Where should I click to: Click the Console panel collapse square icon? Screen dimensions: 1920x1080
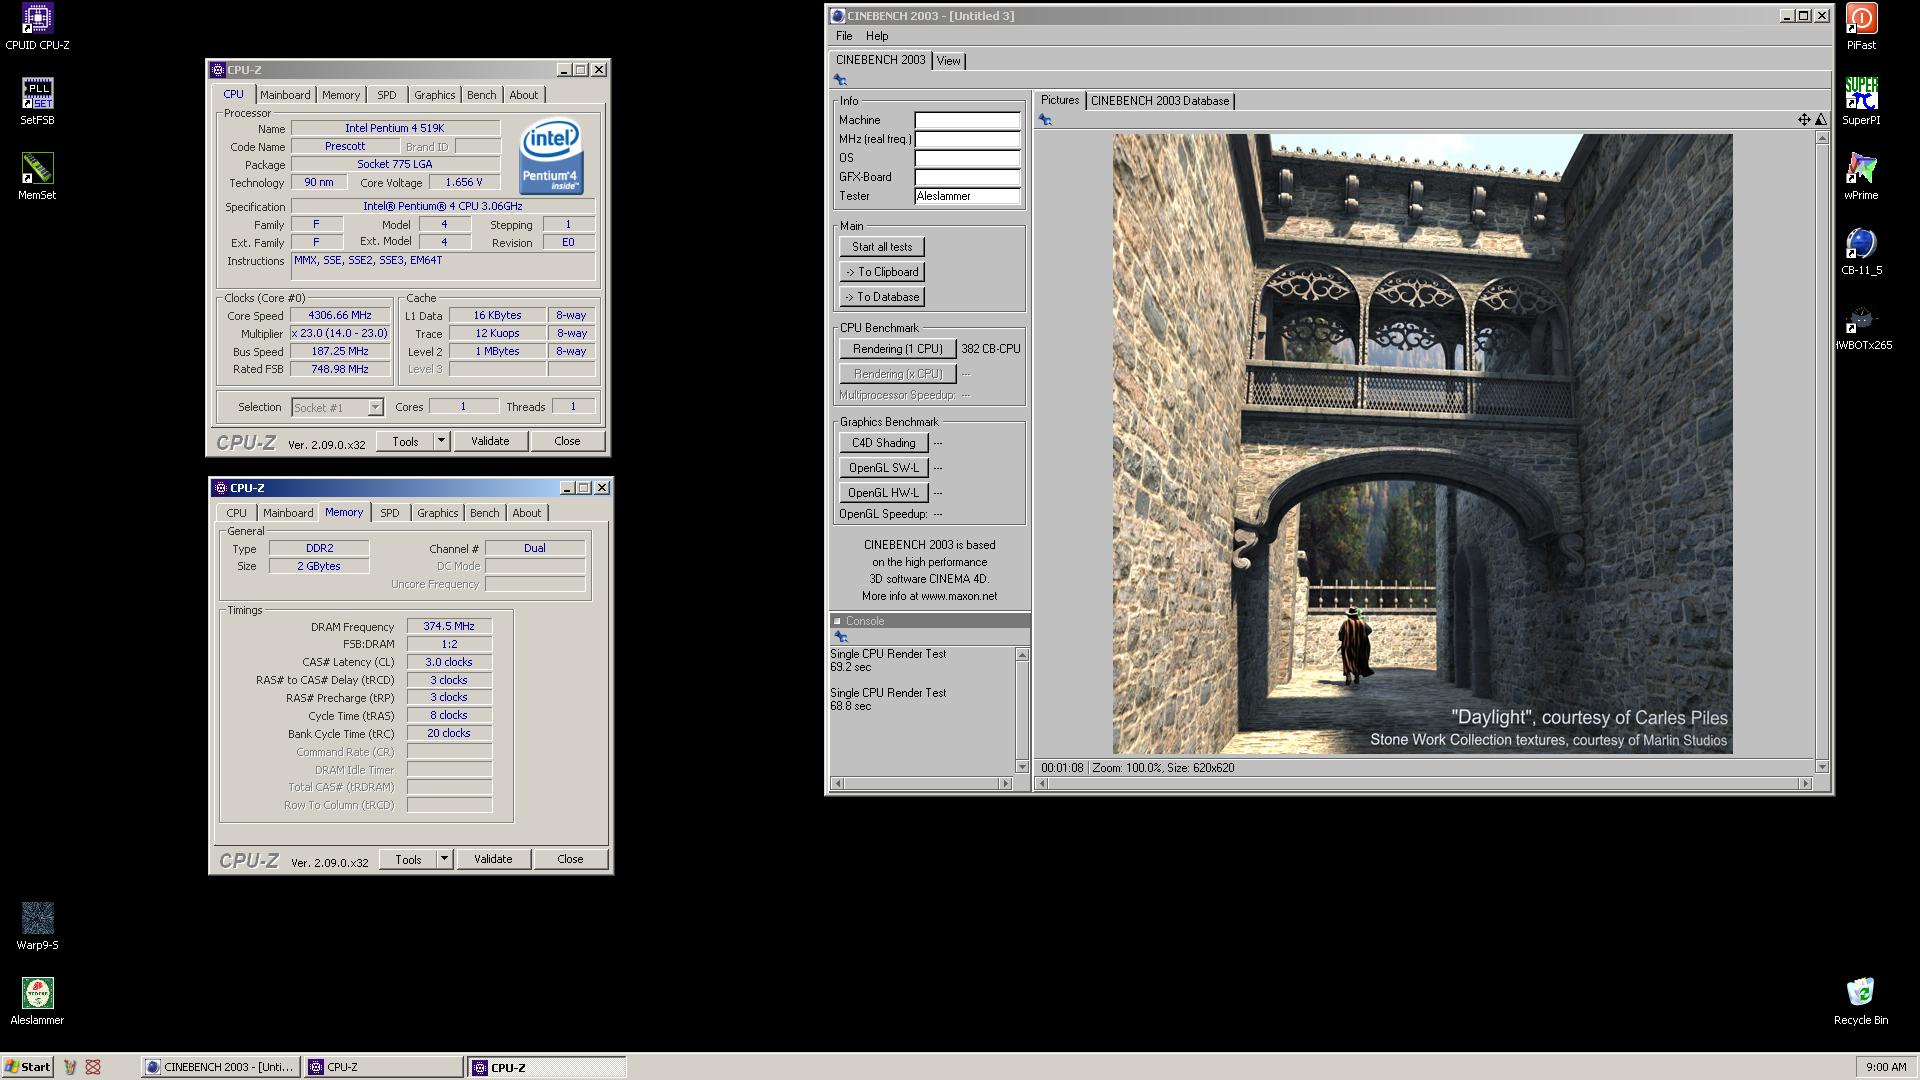click(x=838, y=621)
